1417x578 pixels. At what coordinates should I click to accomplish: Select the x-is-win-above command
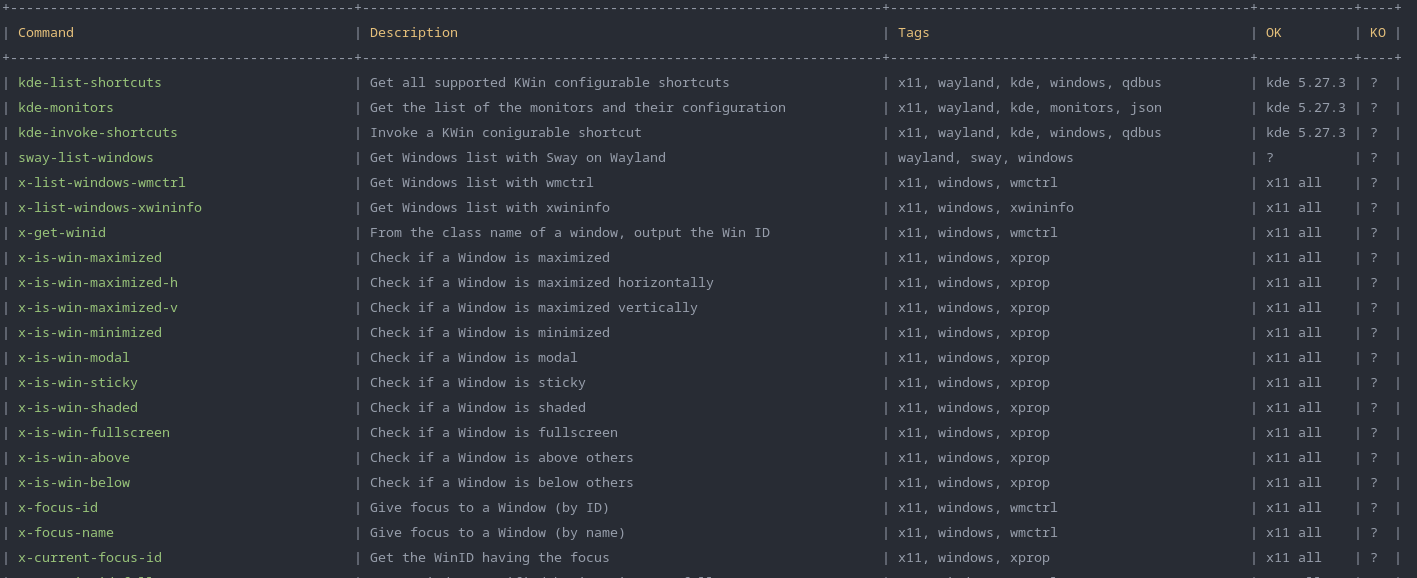click(x=74, y=458)
